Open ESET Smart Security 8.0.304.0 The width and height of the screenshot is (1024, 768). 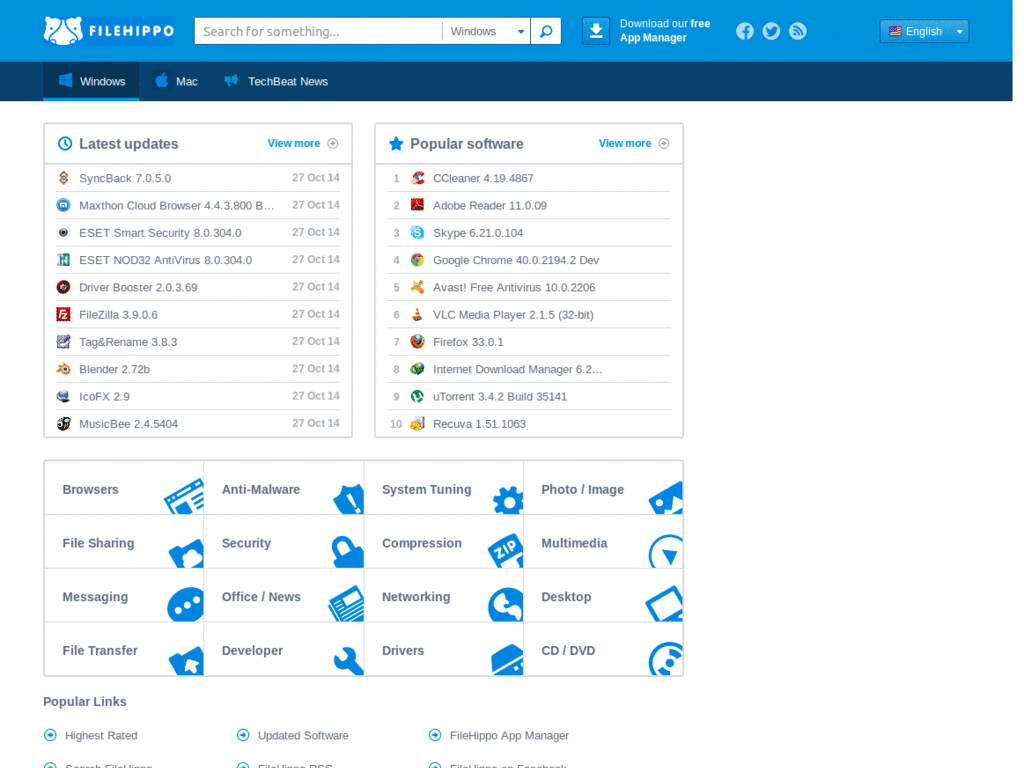point(160,232)
